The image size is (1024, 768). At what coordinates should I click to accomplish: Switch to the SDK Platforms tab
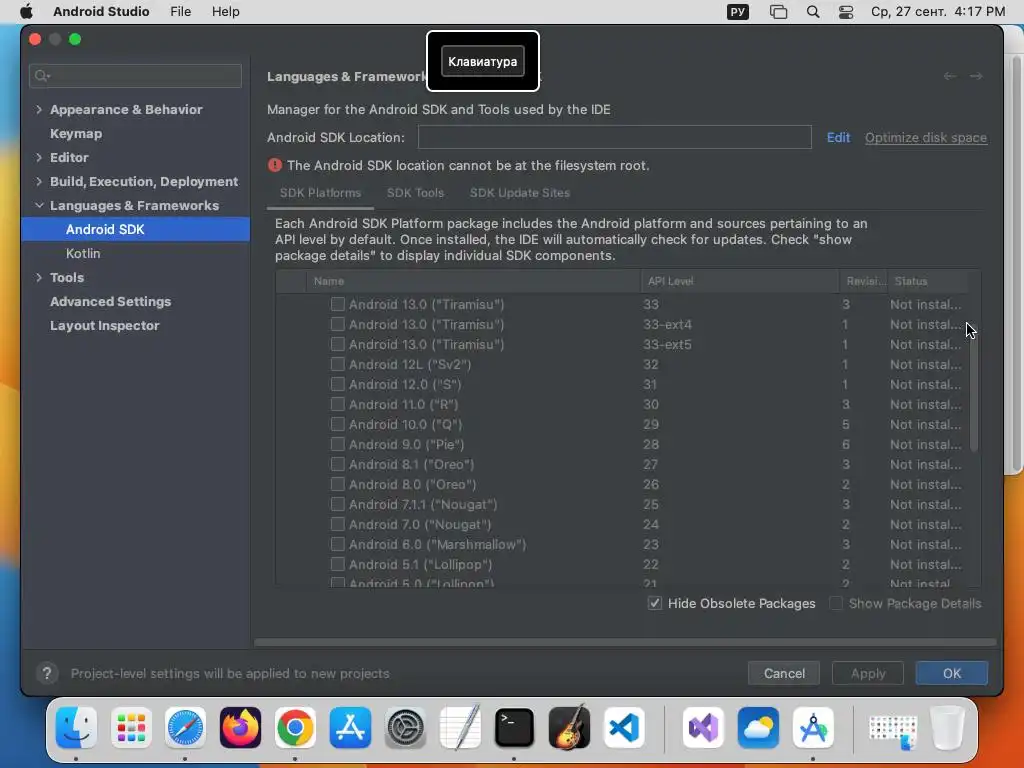(x=320, y=193)
